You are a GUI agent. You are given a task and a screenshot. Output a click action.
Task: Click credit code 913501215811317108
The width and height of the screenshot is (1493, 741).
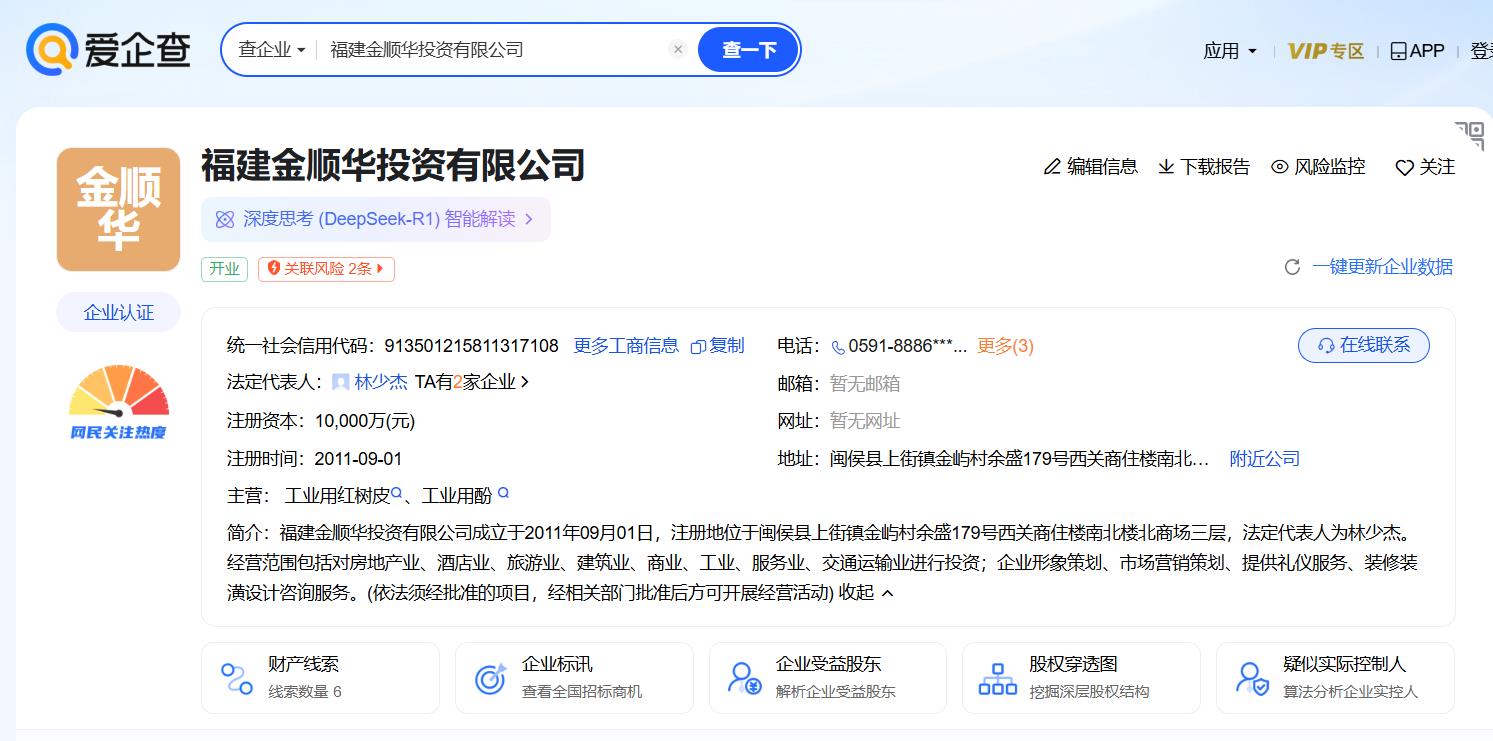471,346
